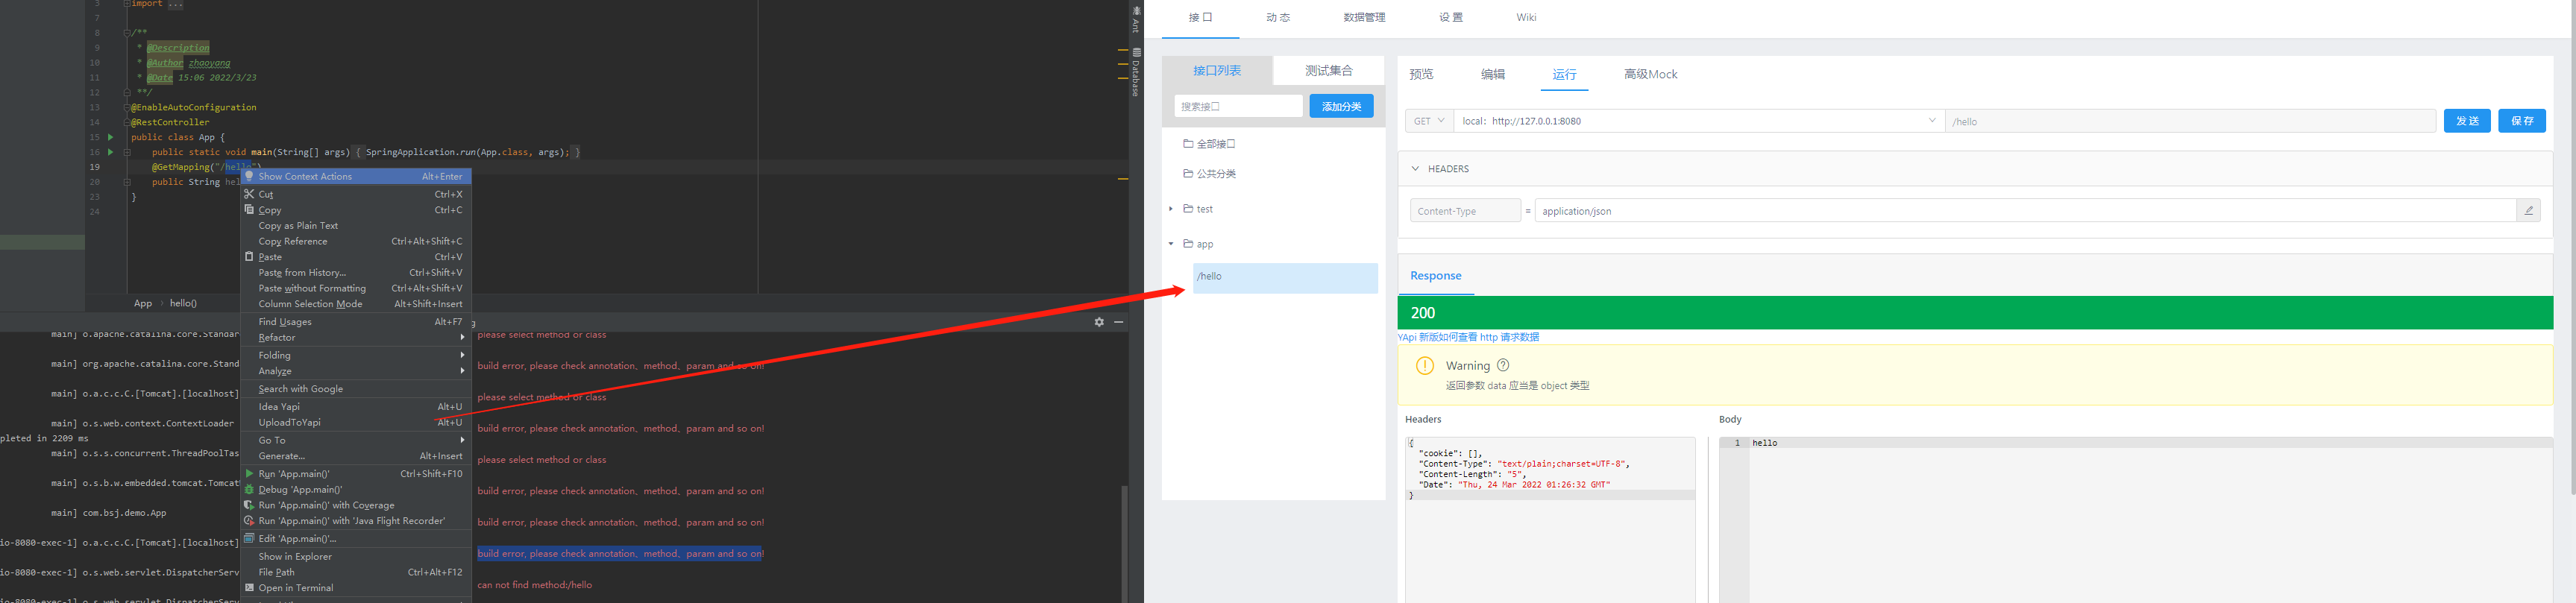Viewport: 2576px width, 603px height.
Task: Choose Open in Terminal
Action: (x=356, y=588)
